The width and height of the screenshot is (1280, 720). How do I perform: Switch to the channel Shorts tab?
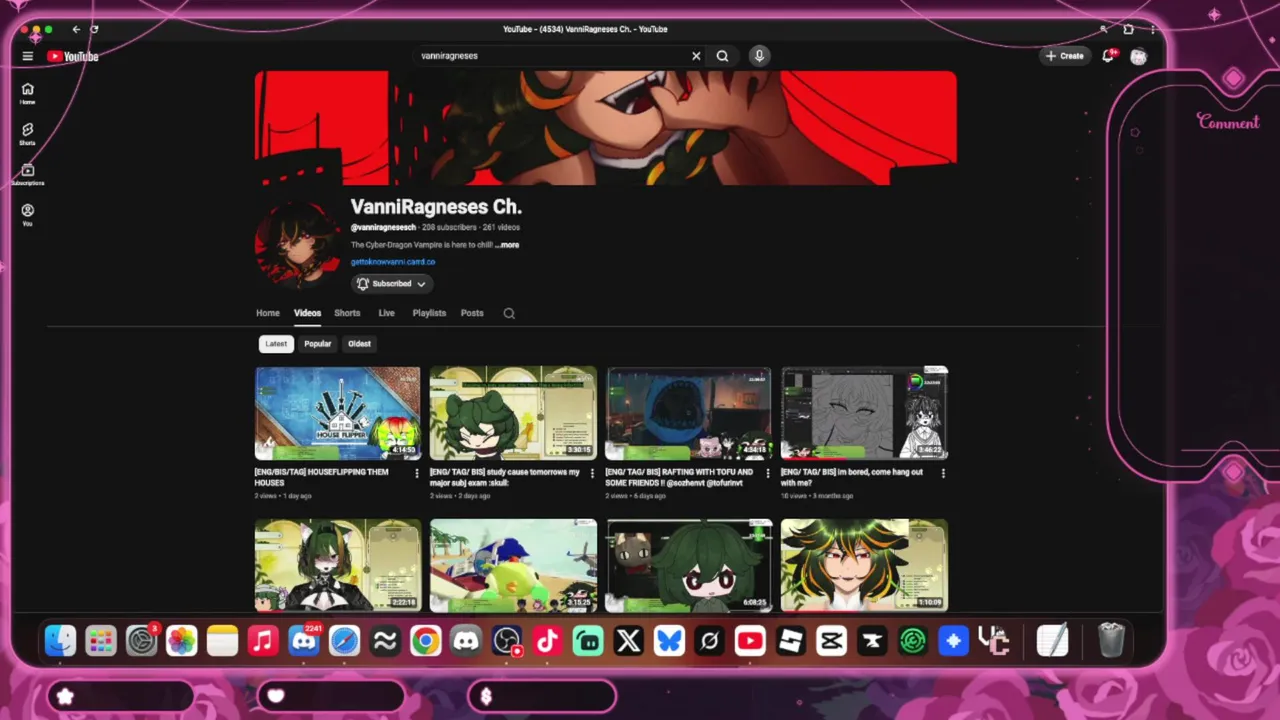pos(347,313)
